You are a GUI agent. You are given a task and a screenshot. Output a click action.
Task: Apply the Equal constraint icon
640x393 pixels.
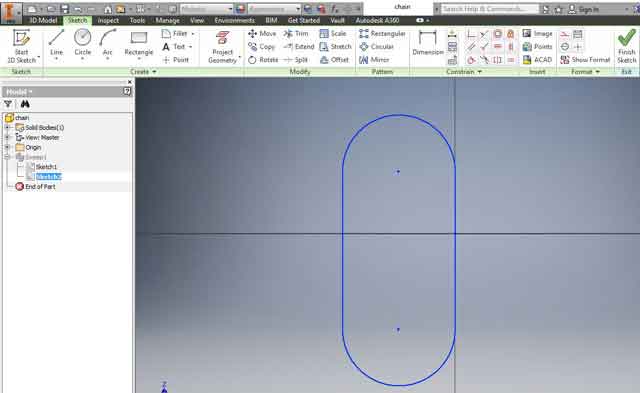(x=511, y=60)
